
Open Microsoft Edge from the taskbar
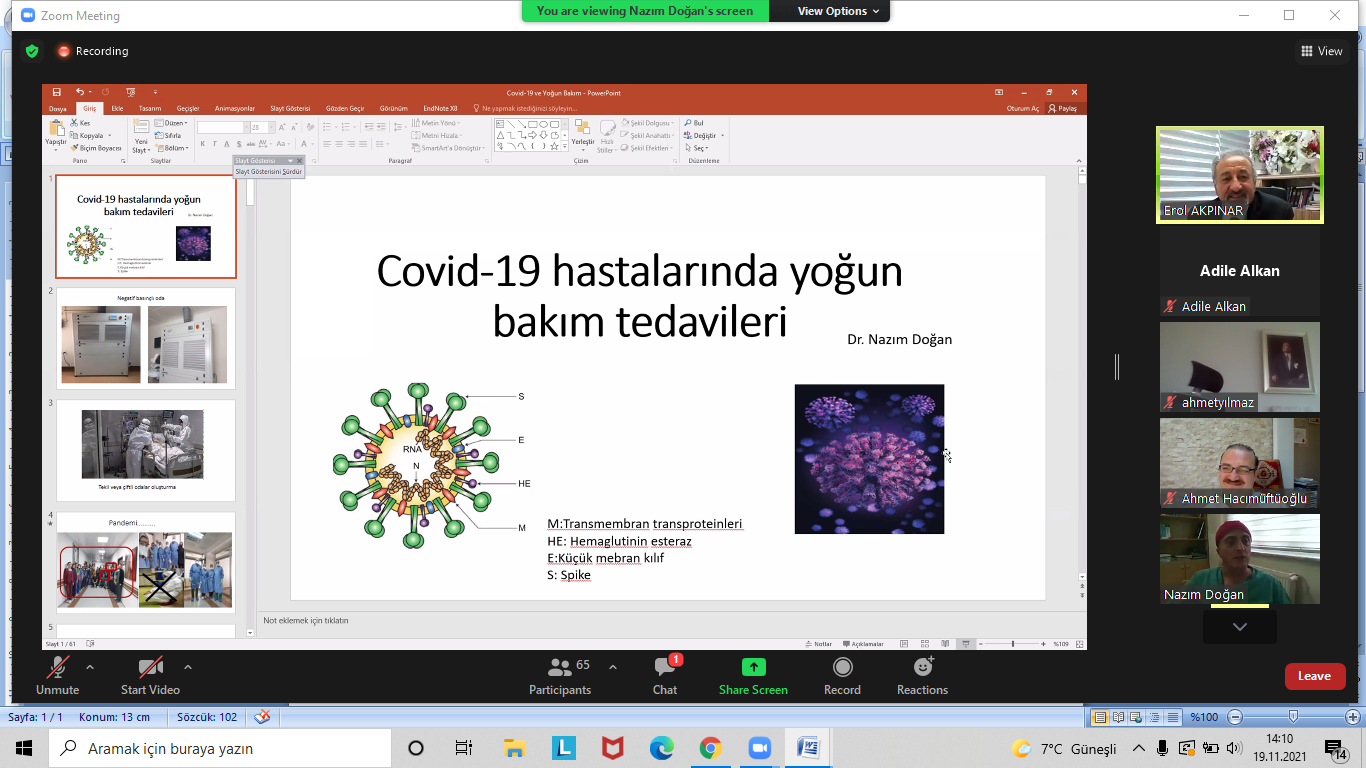(x=661, y=748)
